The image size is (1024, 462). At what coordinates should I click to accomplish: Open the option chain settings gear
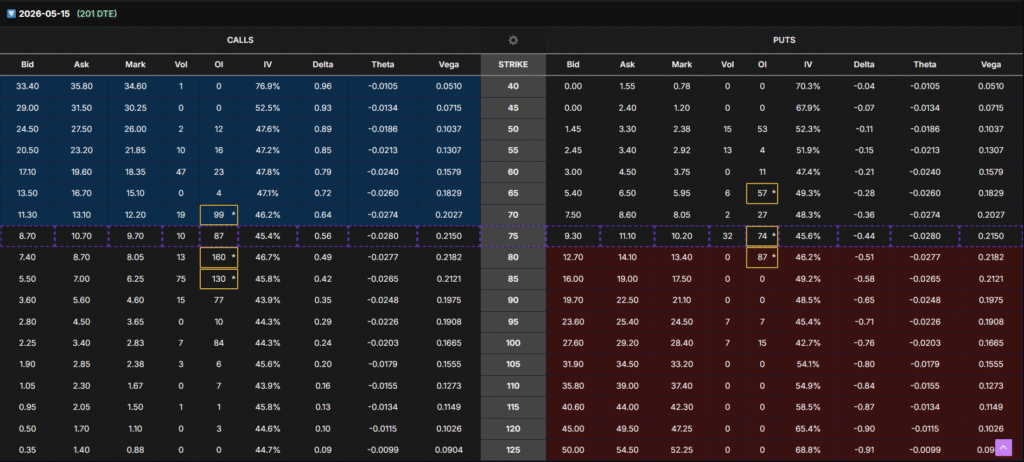[513, 40]
